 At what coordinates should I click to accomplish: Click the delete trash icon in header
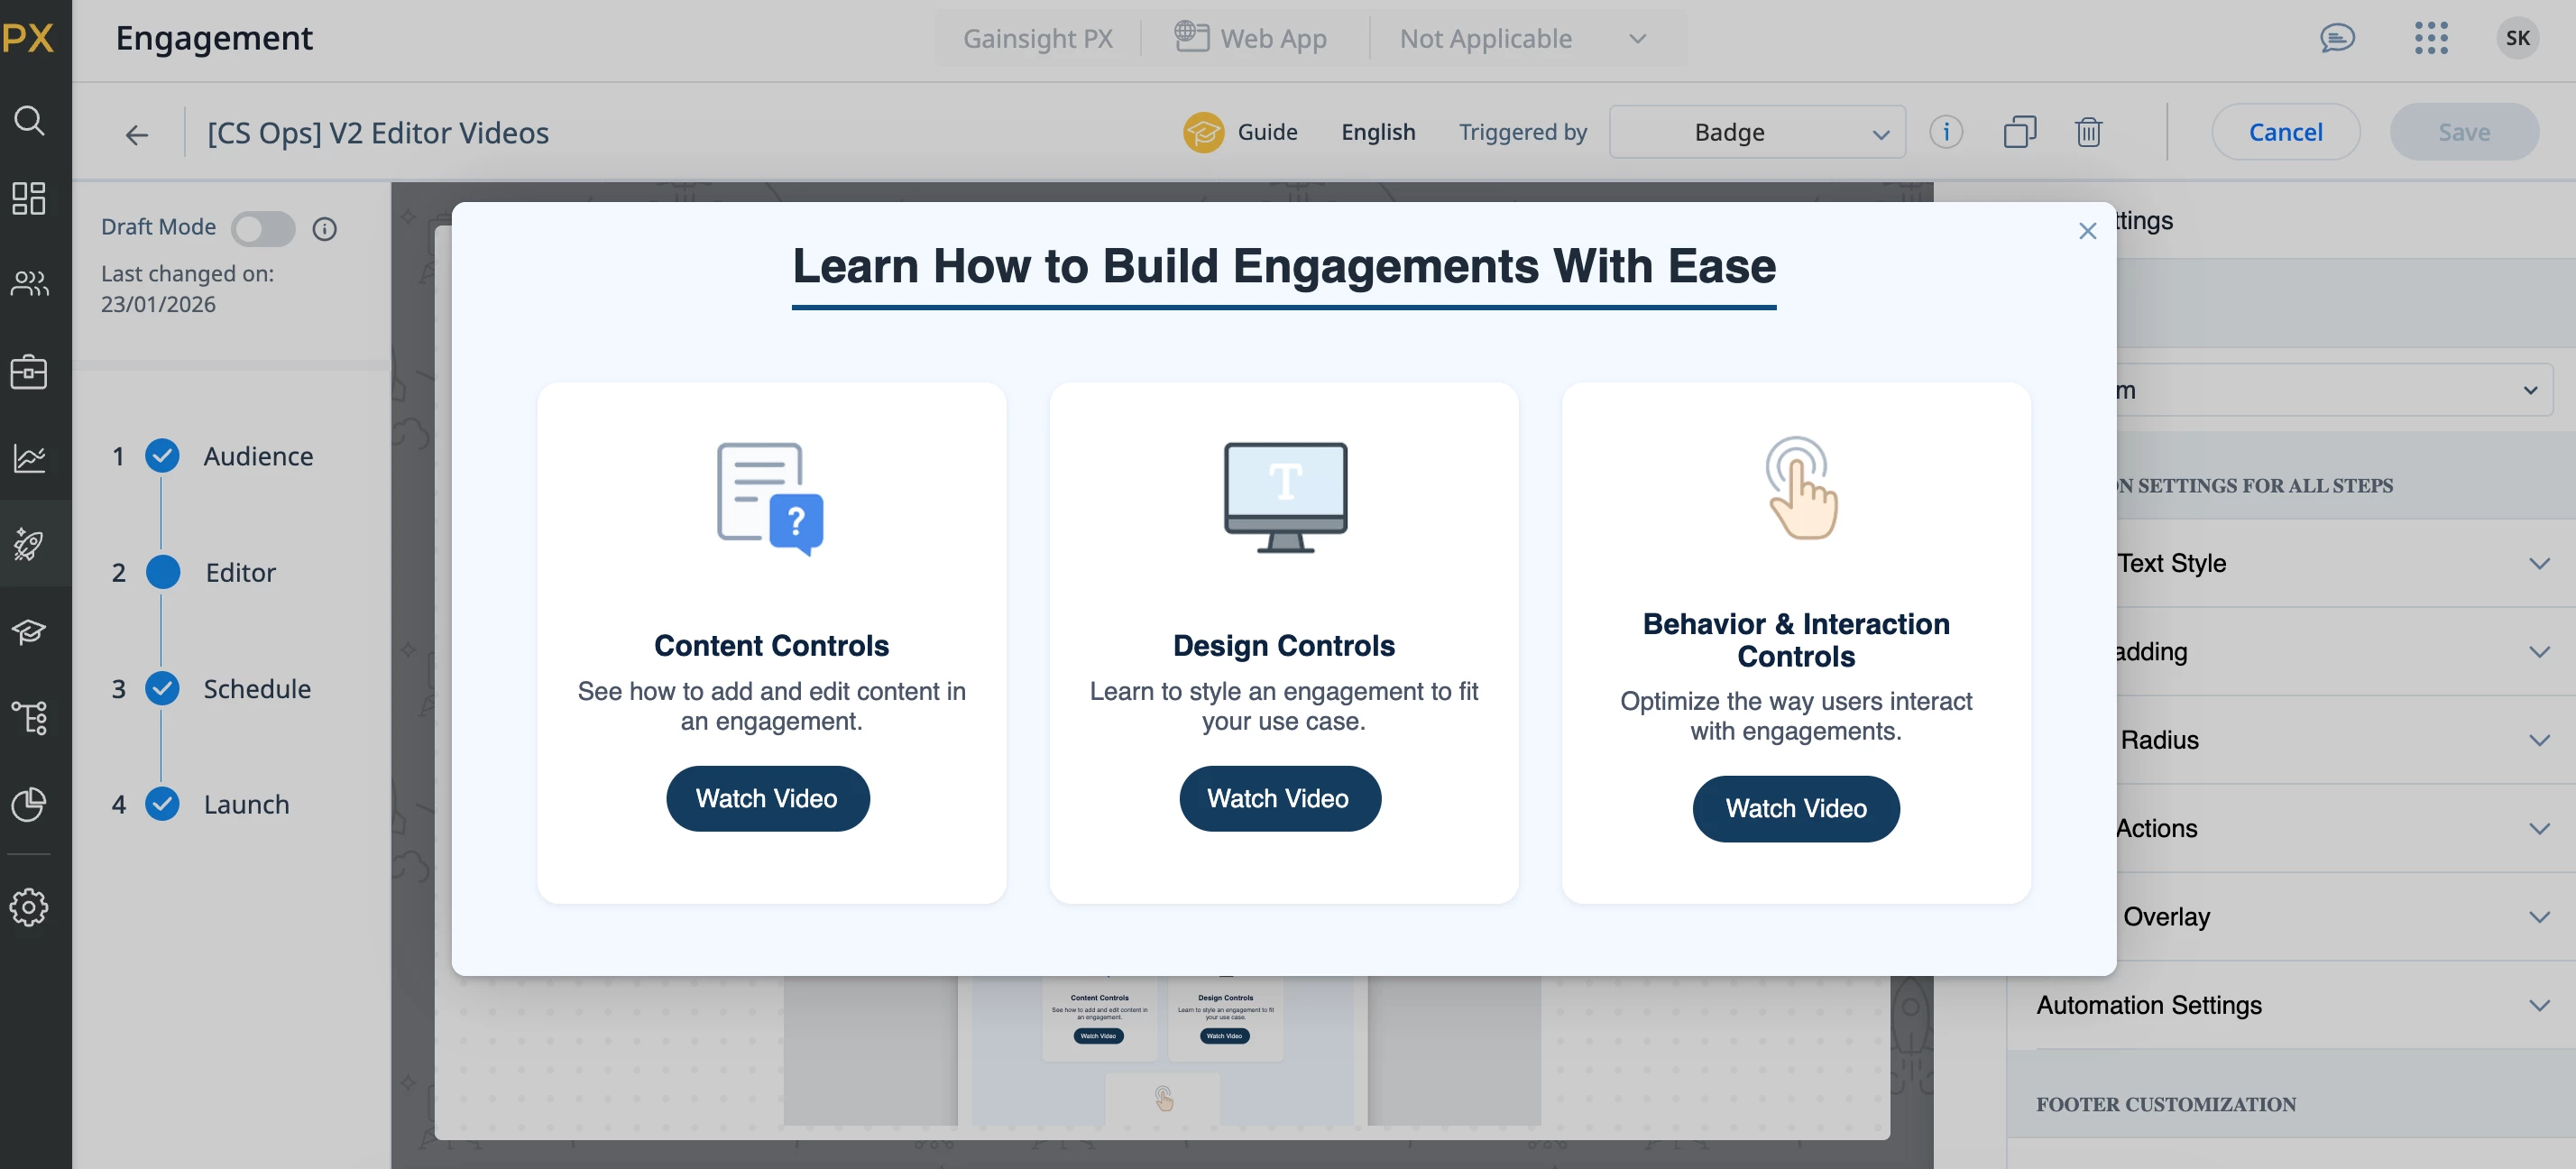2088,132
